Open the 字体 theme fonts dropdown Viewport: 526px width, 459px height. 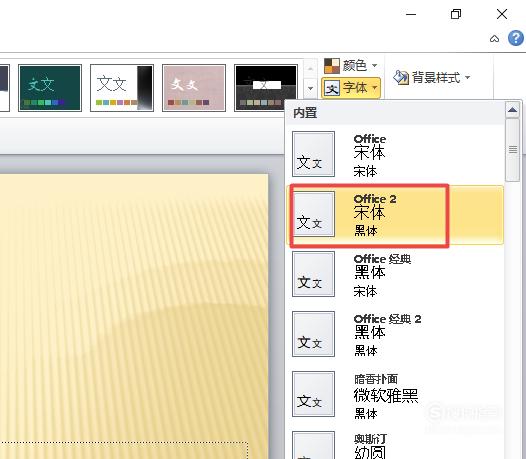tap(351, 88)
